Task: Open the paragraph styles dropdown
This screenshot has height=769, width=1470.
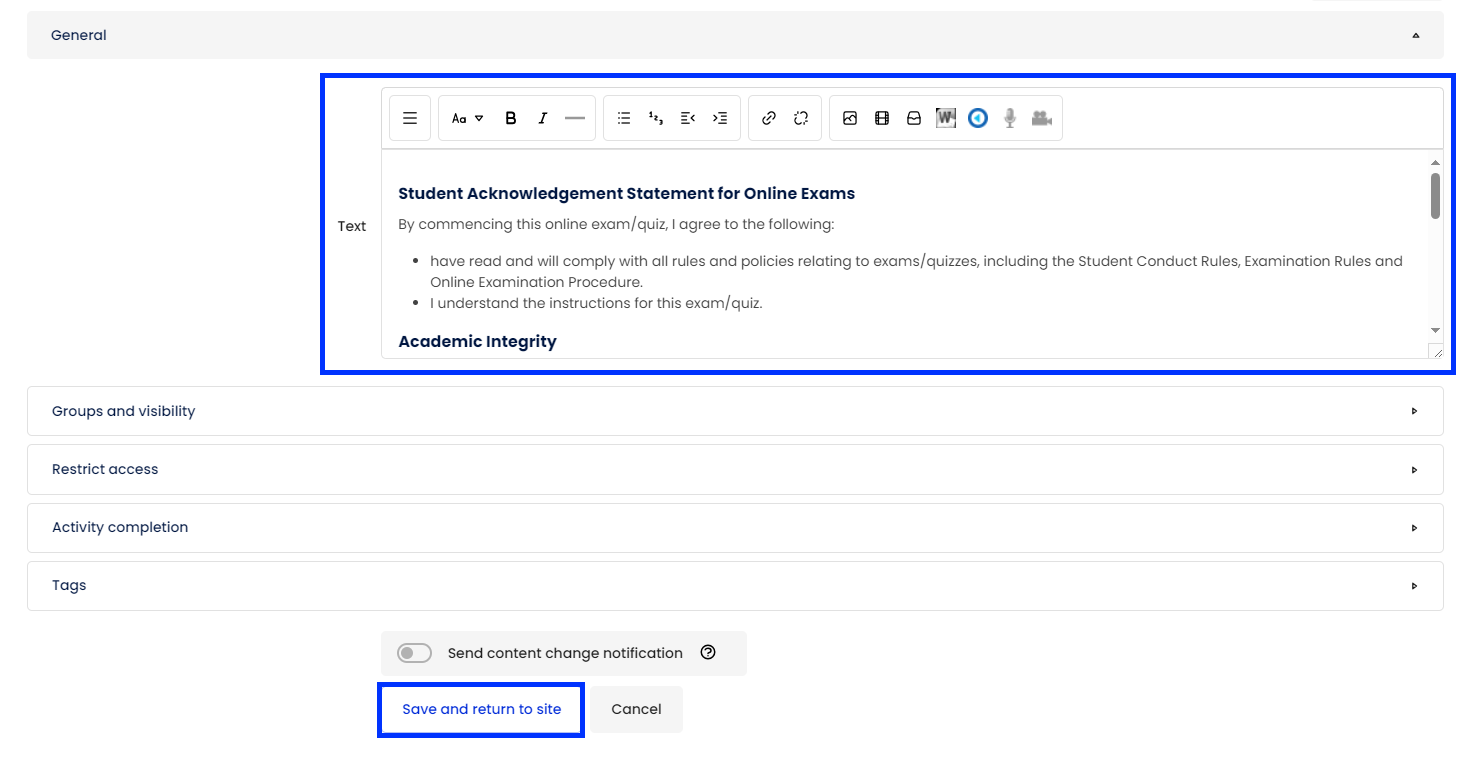Action: click(467, 118)
